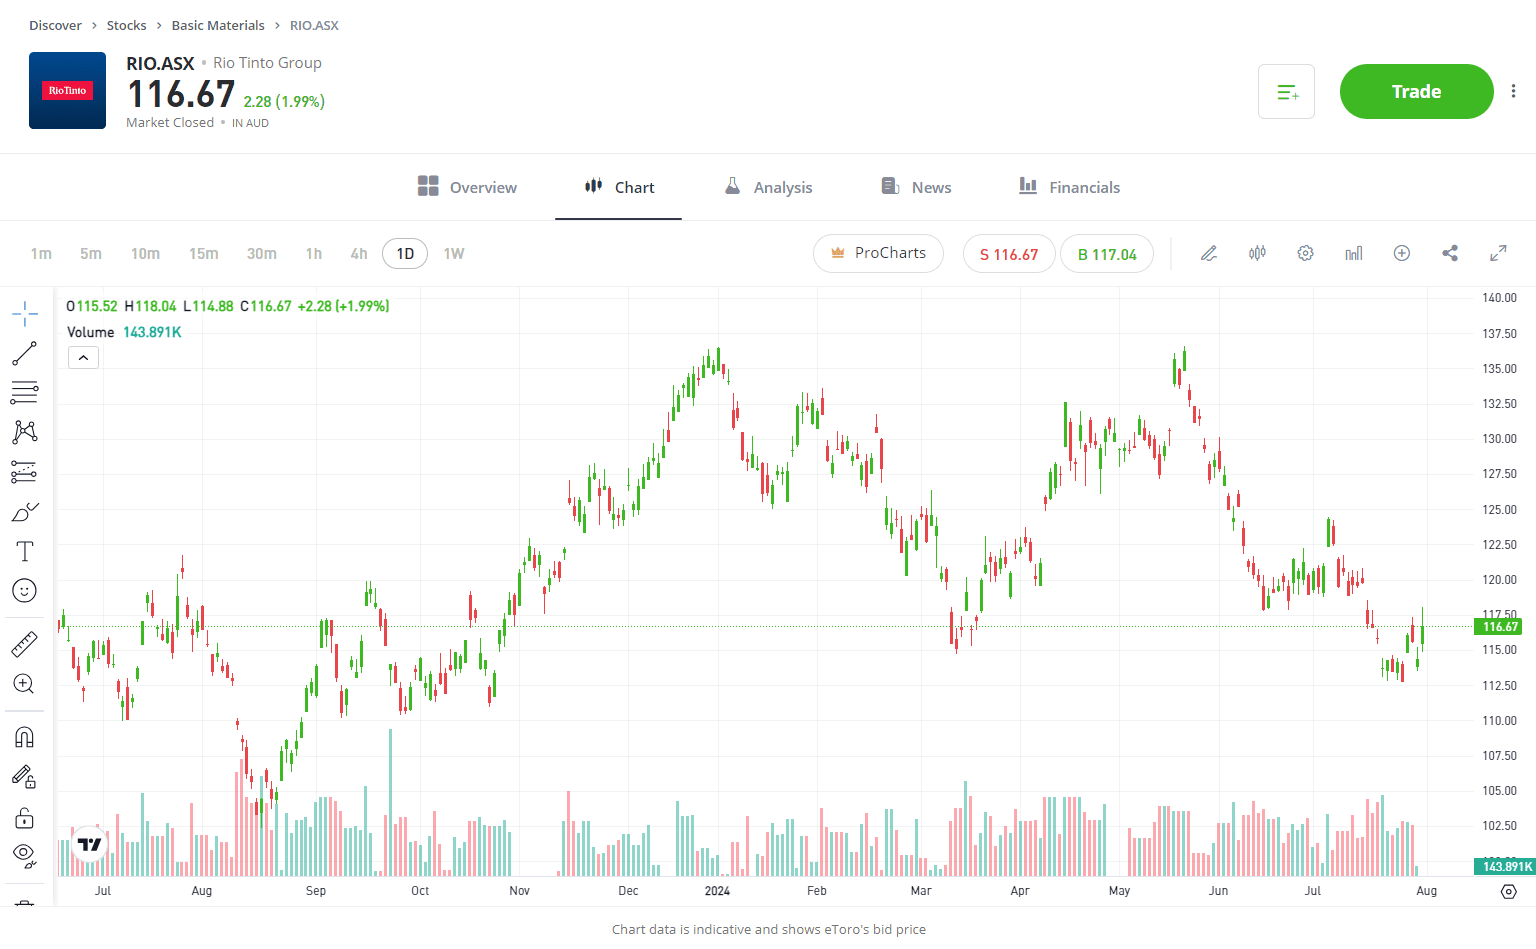The height and width of the screenshot is (949, 1536).
Task: Open the forecasting and measurement tools
Action: 25,471
